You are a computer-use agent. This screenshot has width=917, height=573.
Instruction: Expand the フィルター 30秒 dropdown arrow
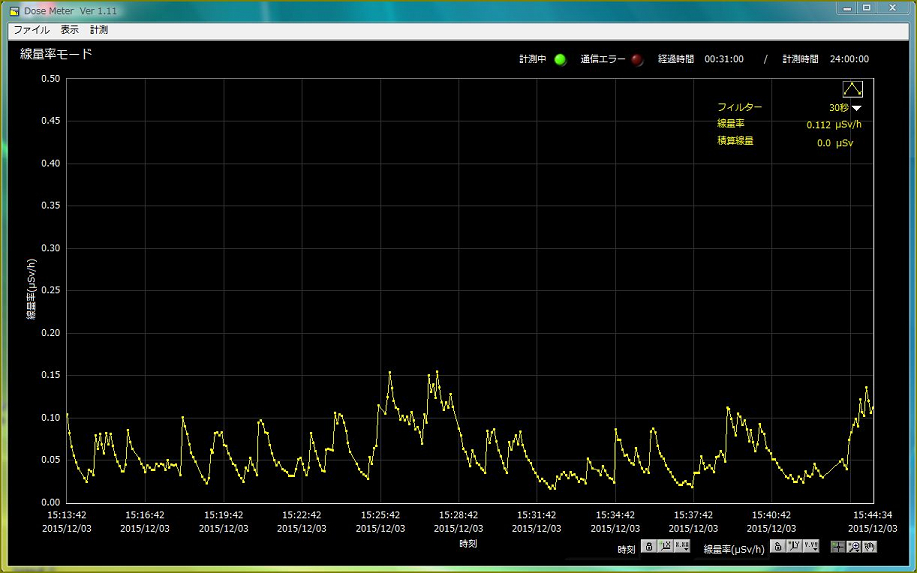coord(856,108)
